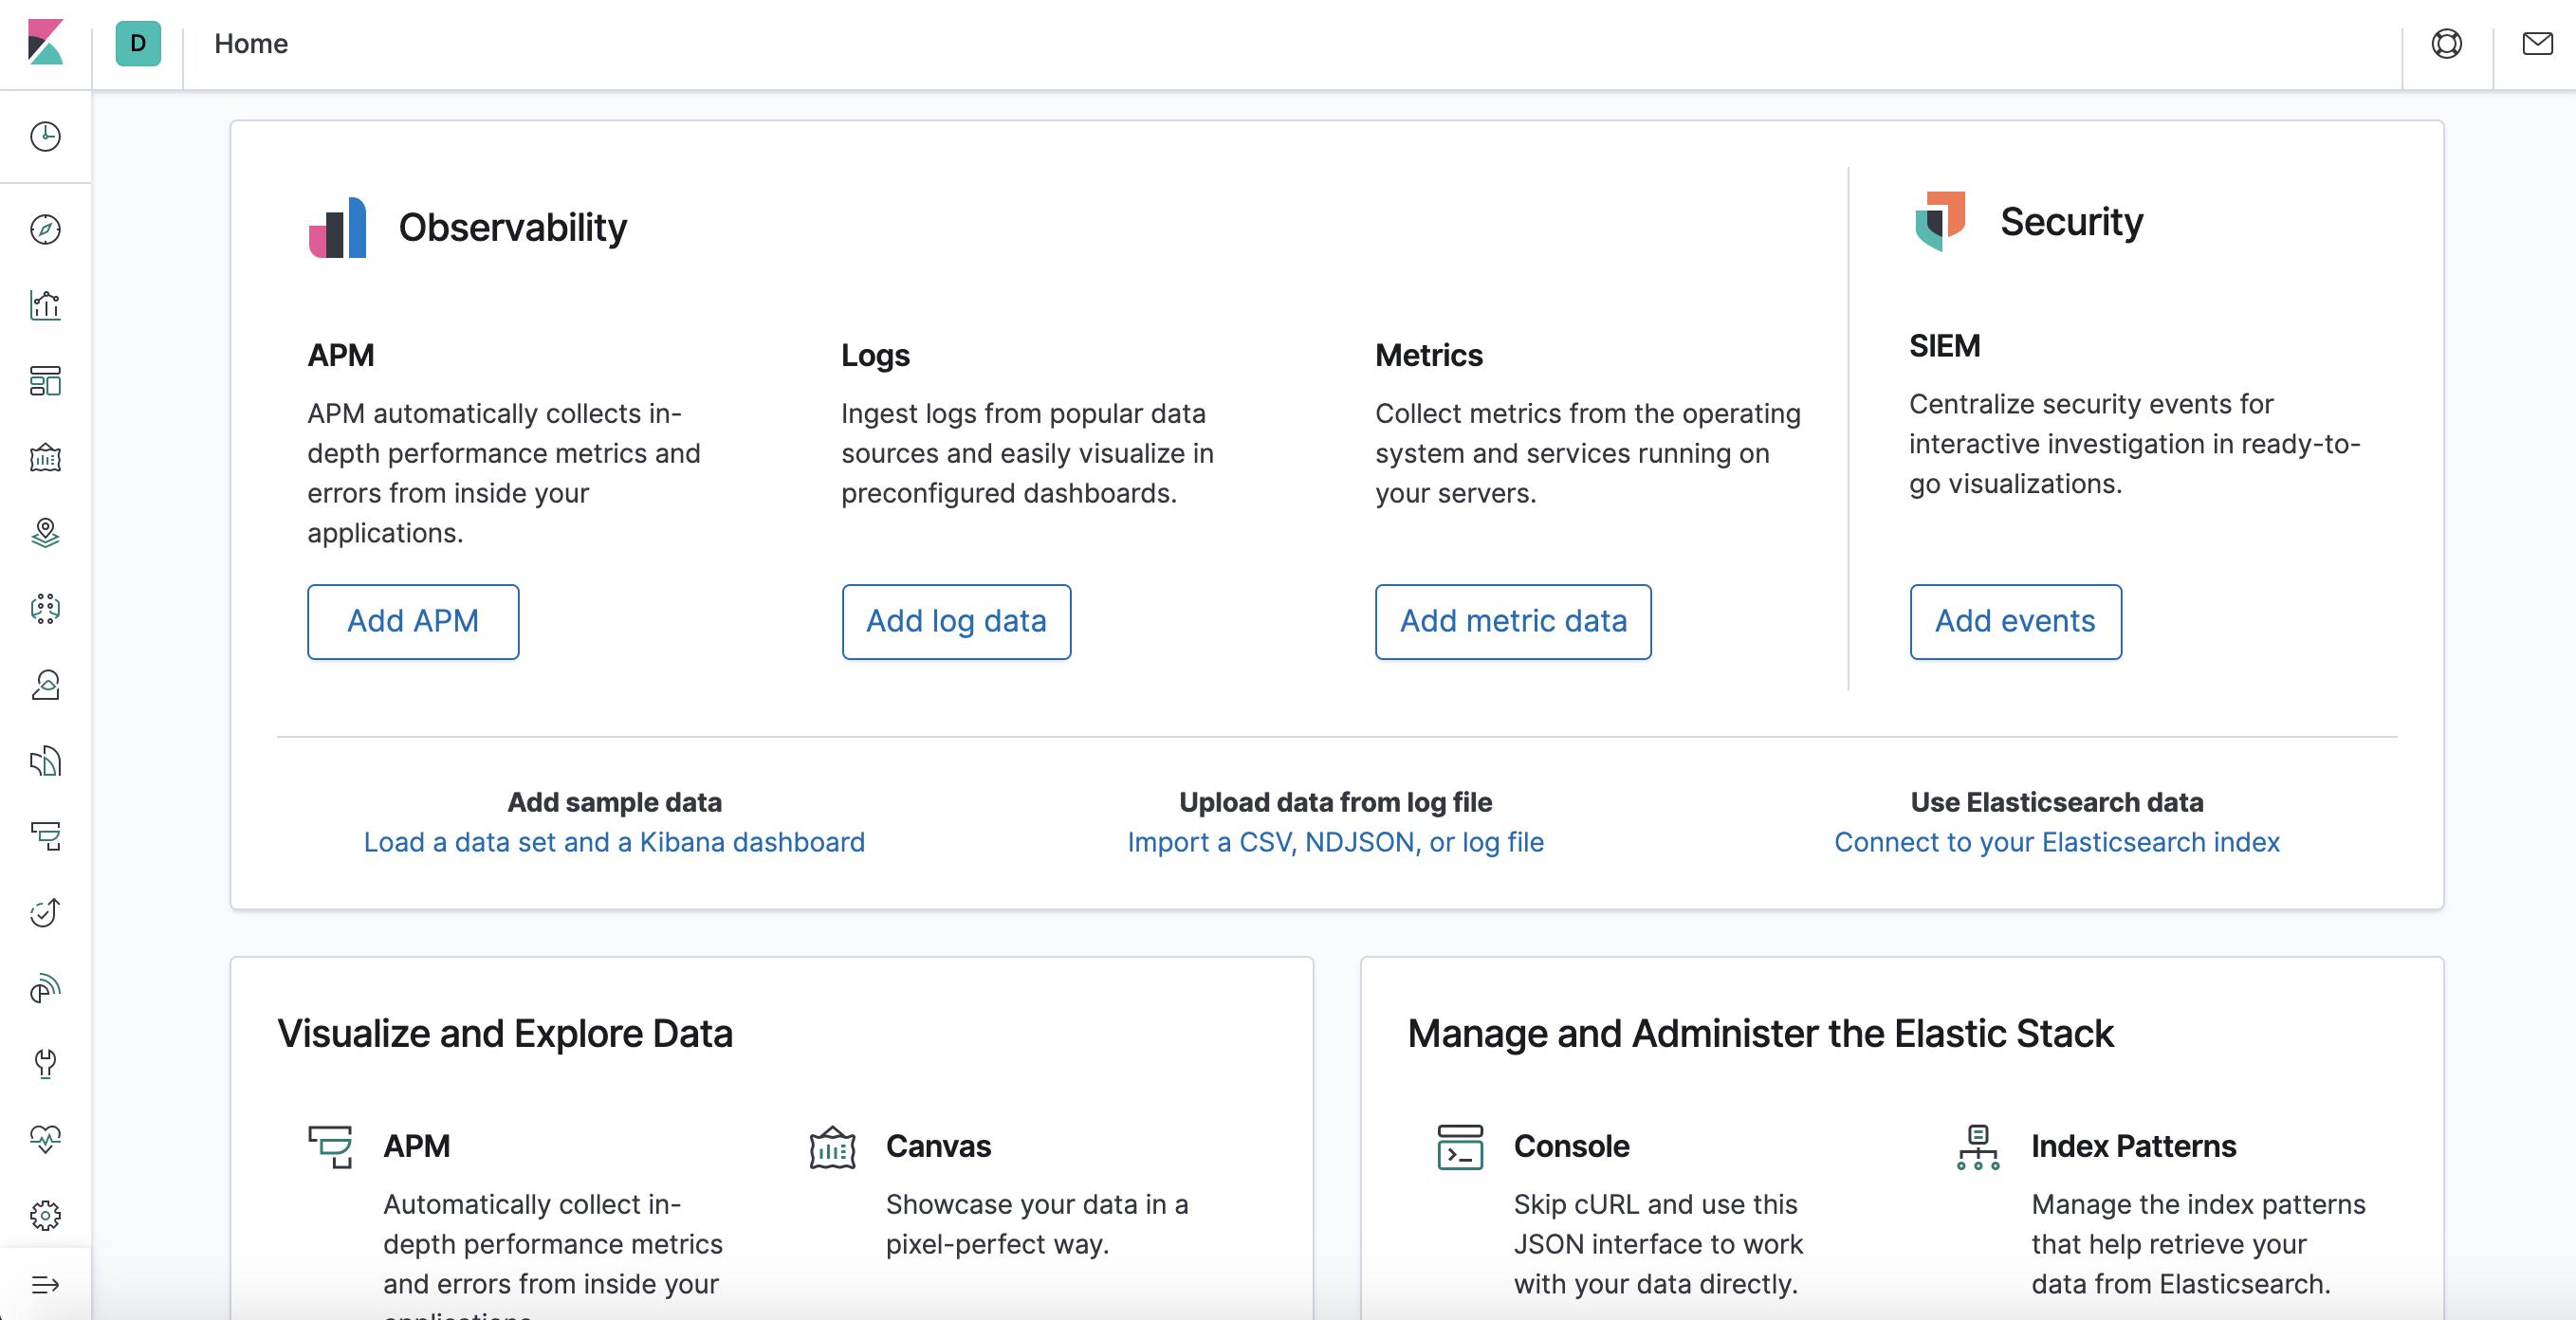Open Dev Tools wrench icon in sidebar
This screenshot has width=2576, height=1320.
(x=45, y=1063)
